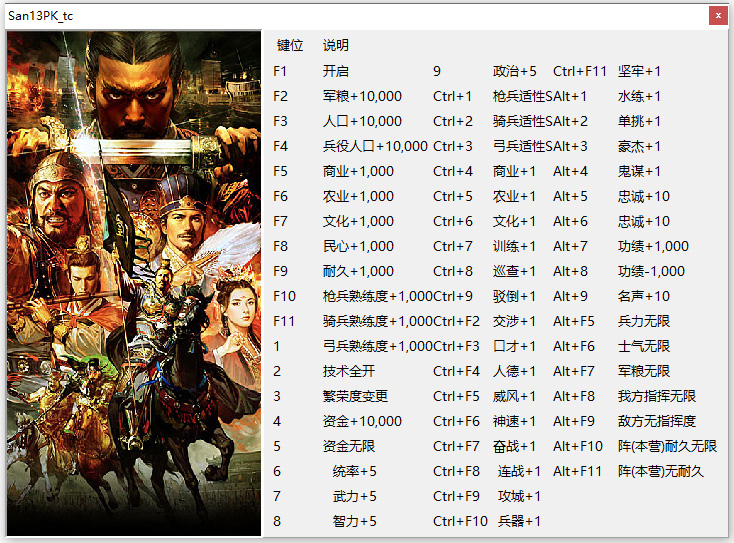Image resolution: width=734 pixels, height=543 pixels.
Task: Click the 弓兵适性S entry
Action: (522, 147)
